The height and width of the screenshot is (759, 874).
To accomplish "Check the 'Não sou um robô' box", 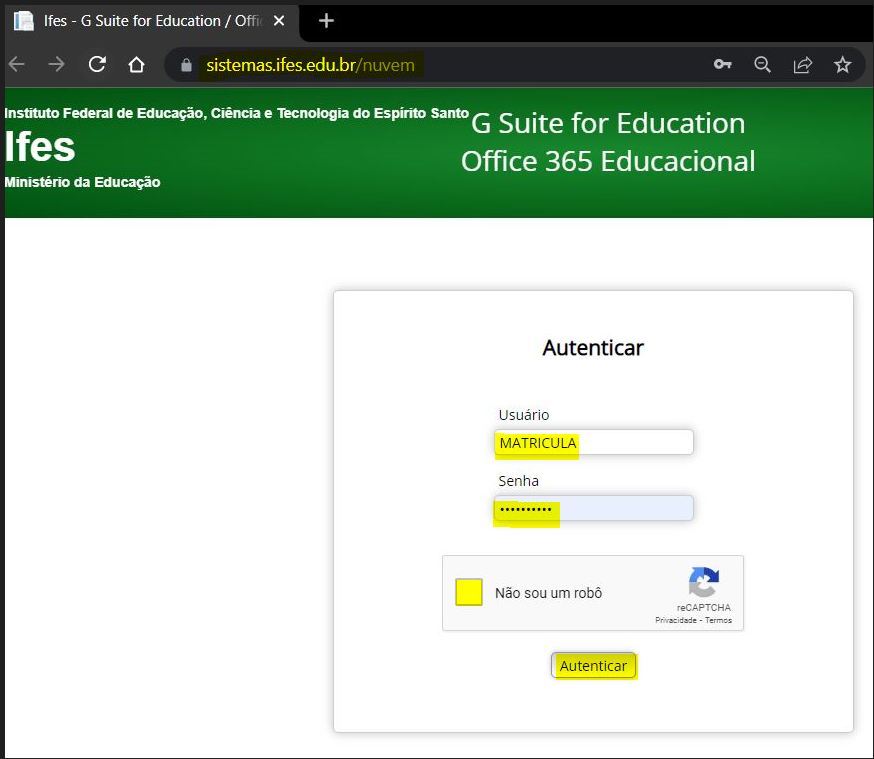I will tap(469, 592).
